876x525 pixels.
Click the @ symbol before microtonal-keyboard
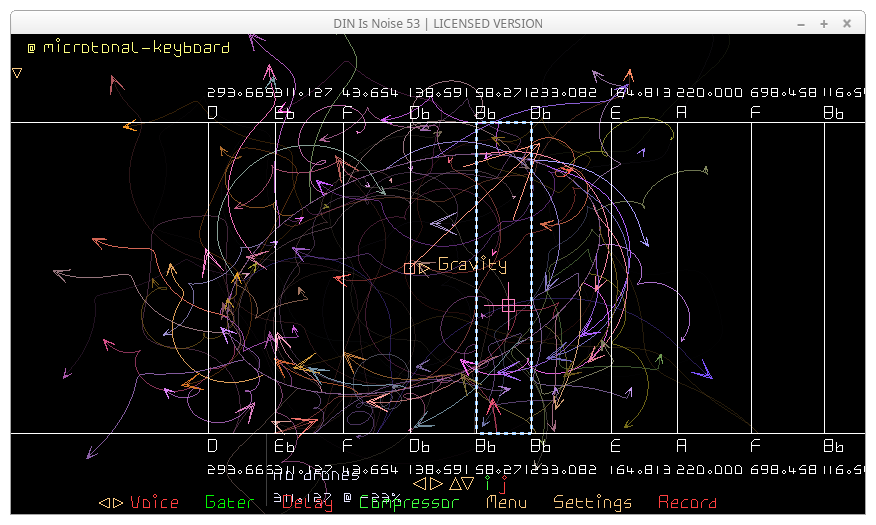[32, 47]
